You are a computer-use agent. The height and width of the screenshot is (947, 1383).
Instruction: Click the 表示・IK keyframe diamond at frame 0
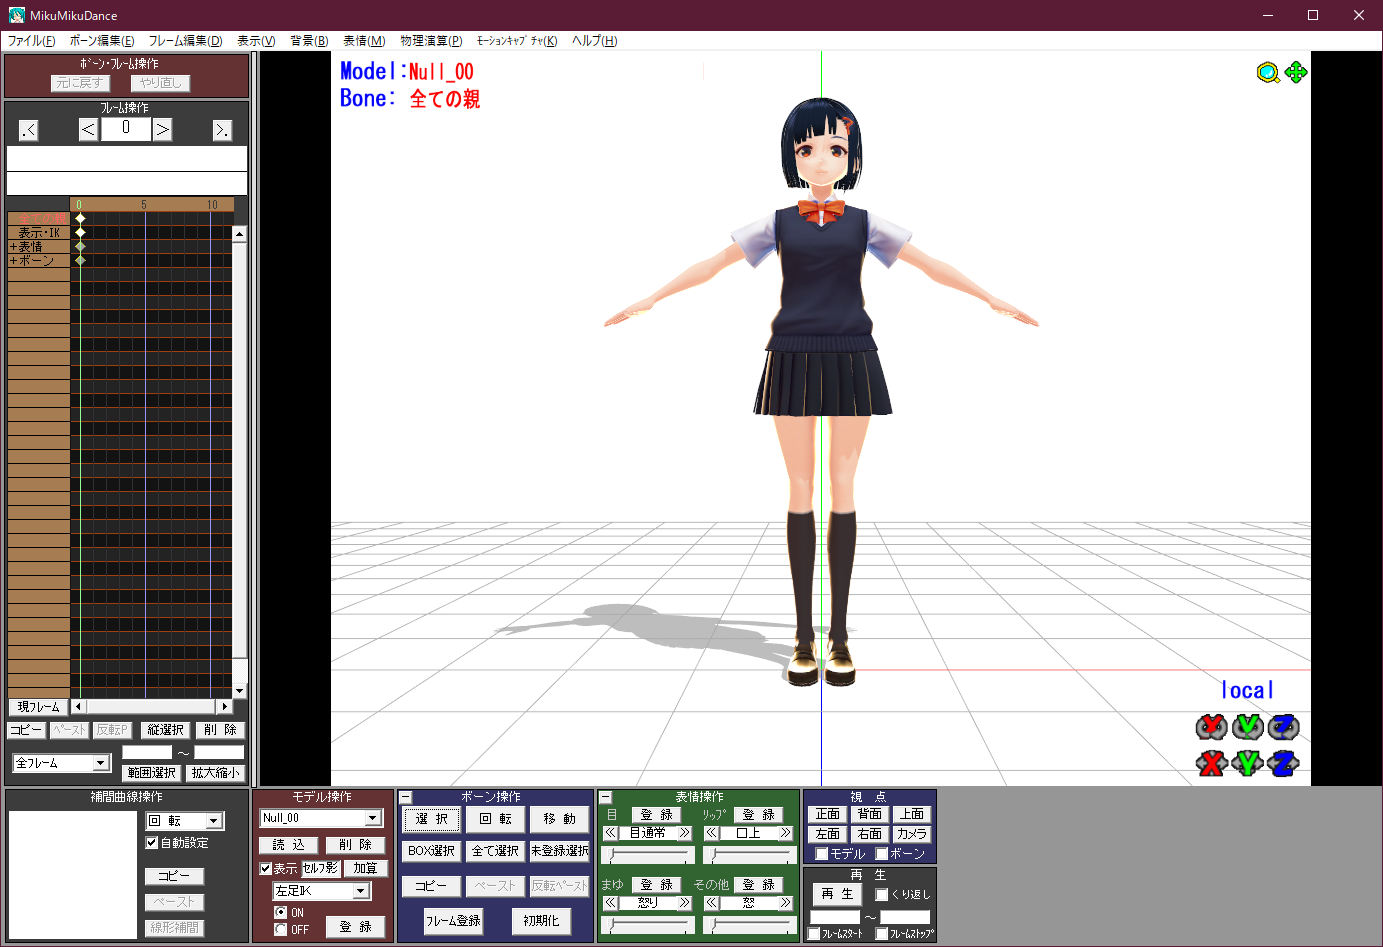(x=80, y=232)
